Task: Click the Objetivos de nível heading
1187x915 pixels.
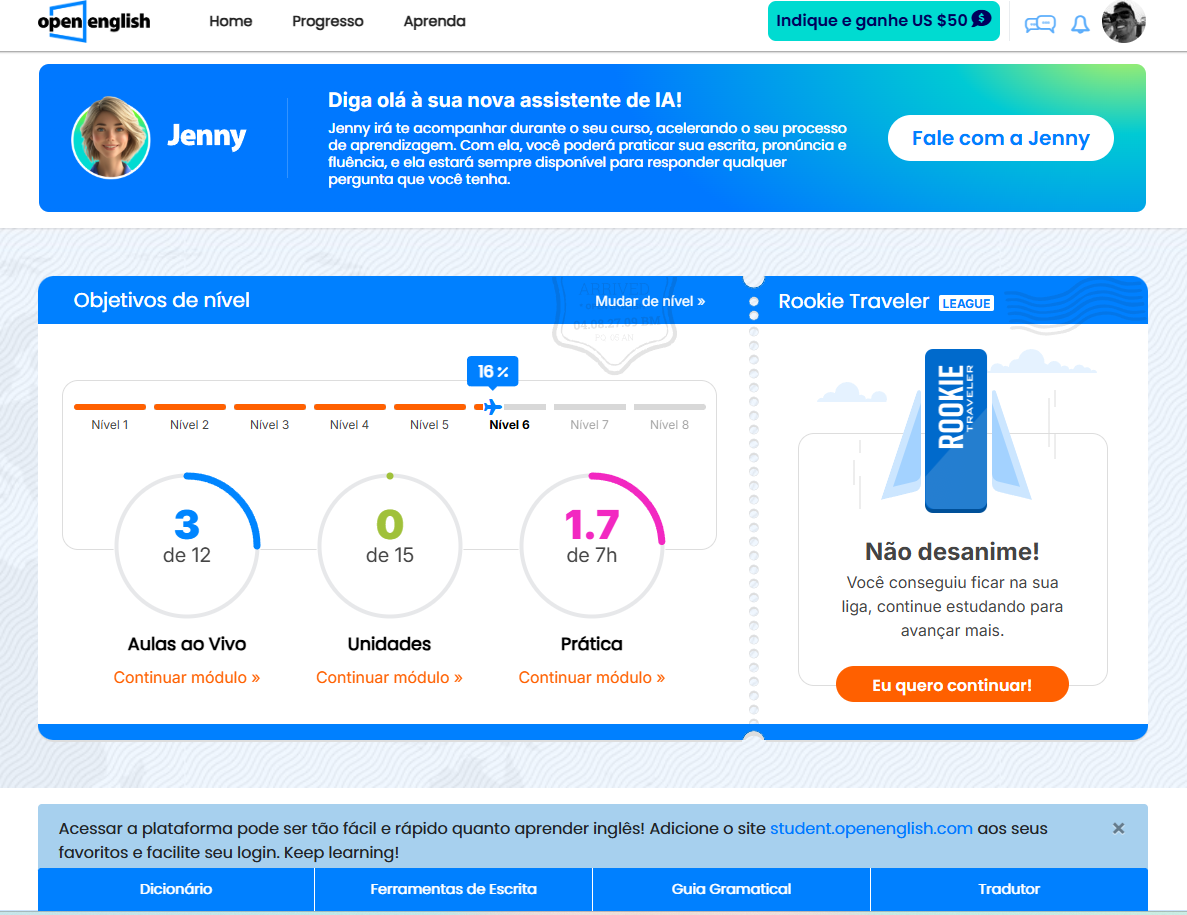Action: (161, 300)
